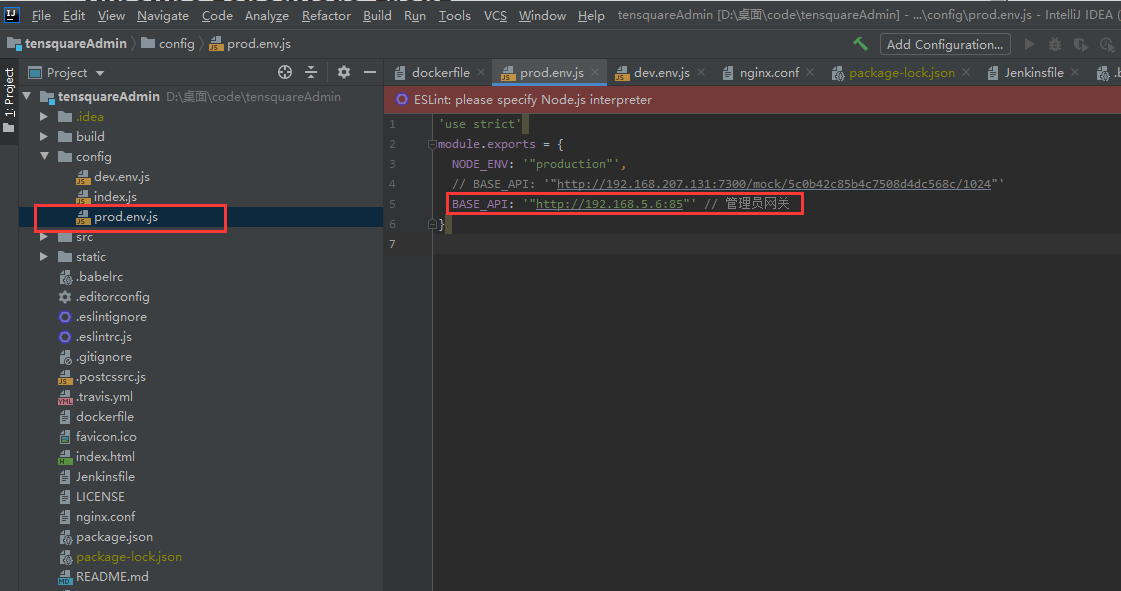Click config breadcrumb in navigation bar
Screen dimensions: 1121x591
168,44
